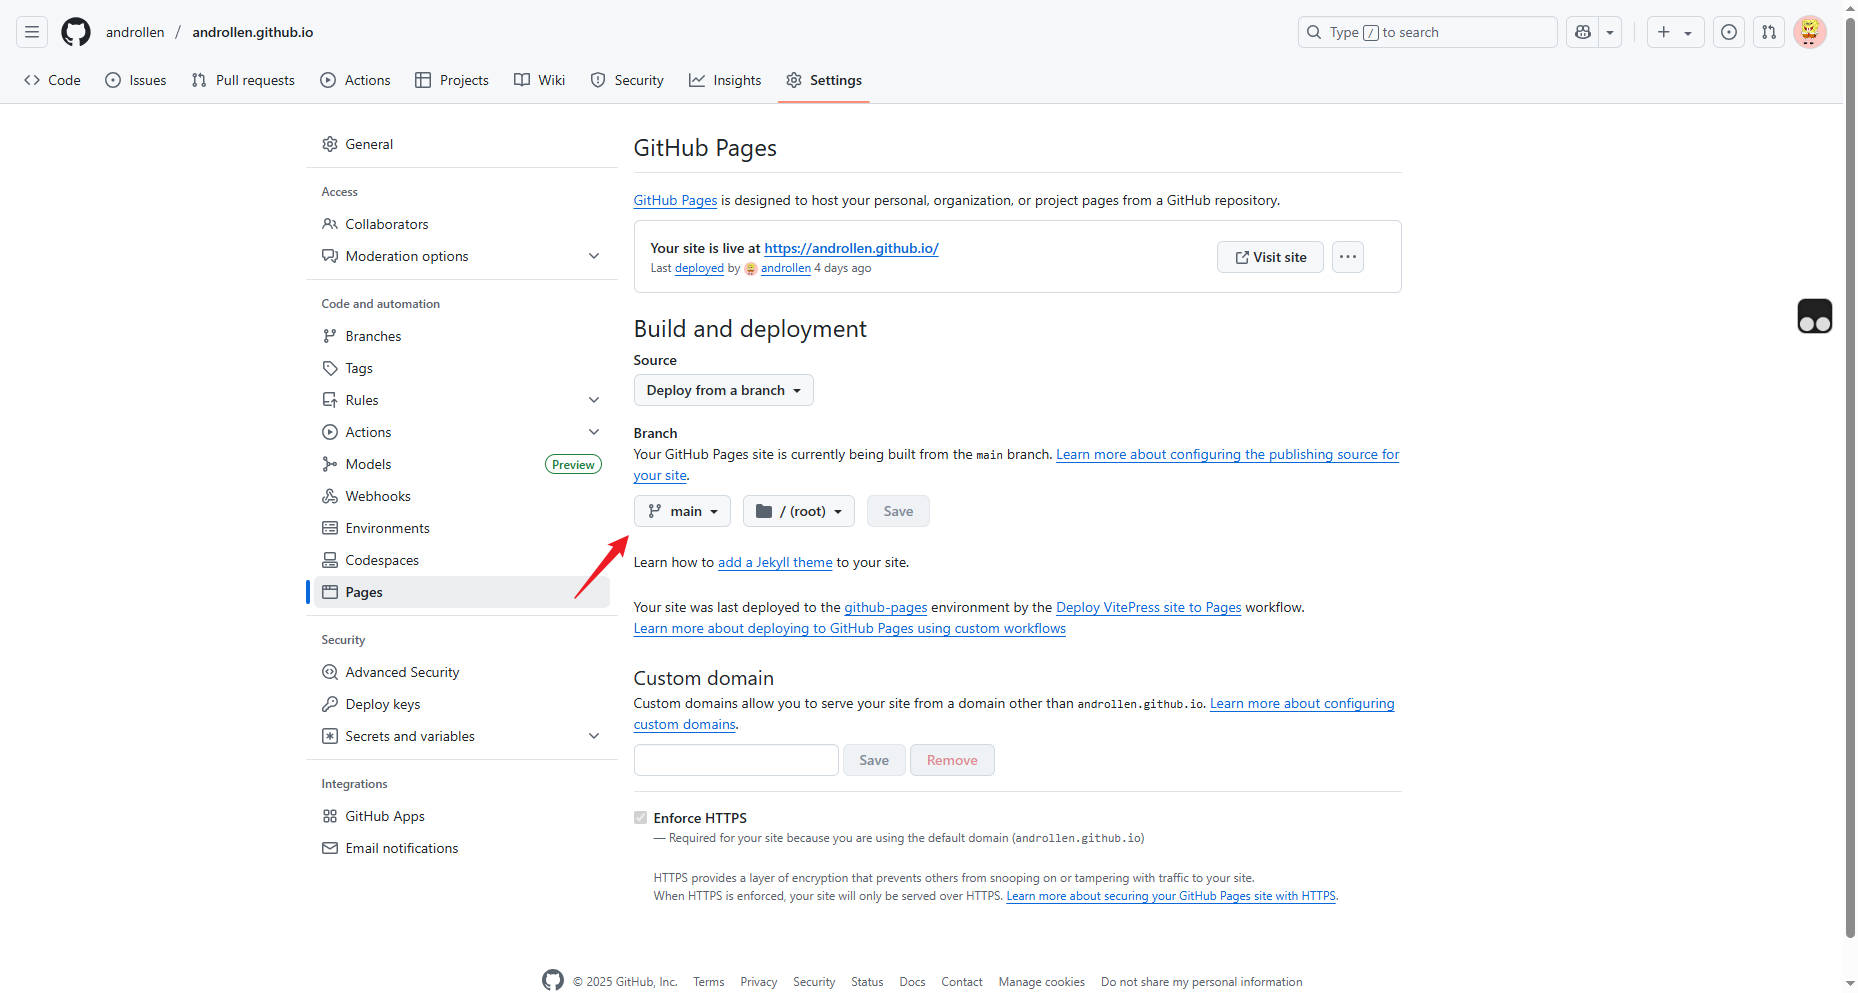Open Tags settings in sidebar

tap(462, 368)
